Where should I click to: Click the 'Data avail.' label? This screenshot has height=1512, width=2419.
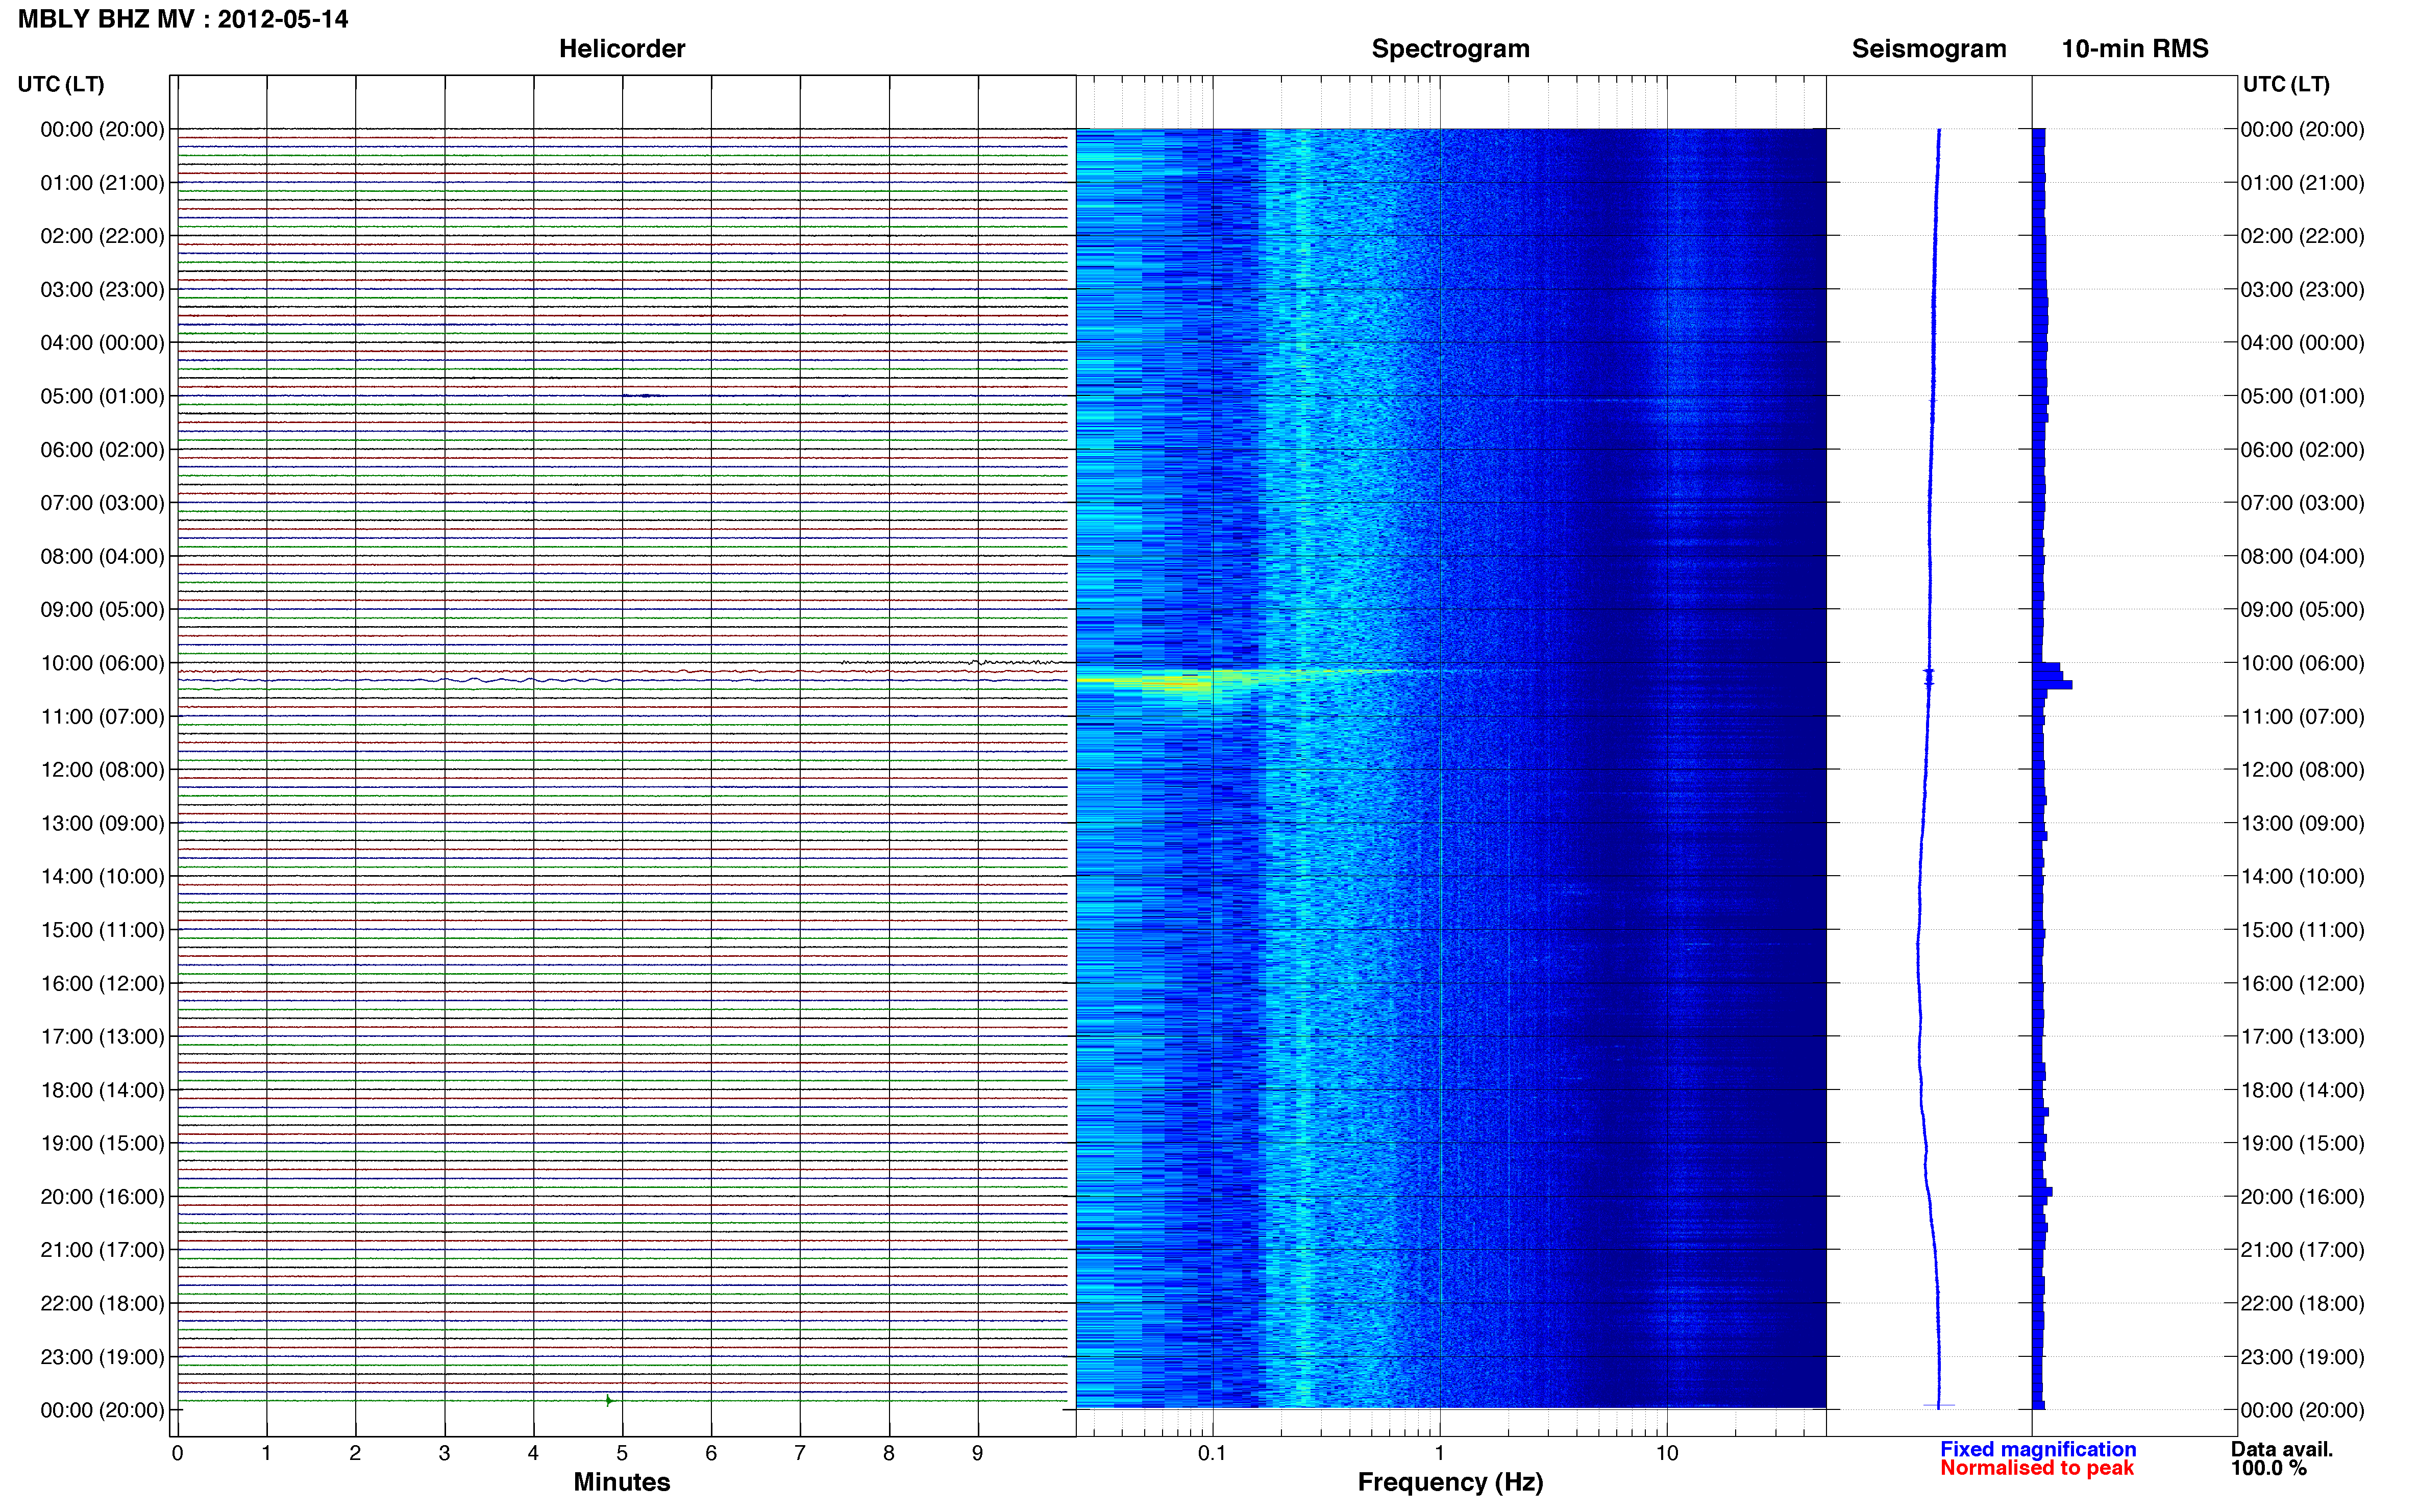tap(2282, 1449)
